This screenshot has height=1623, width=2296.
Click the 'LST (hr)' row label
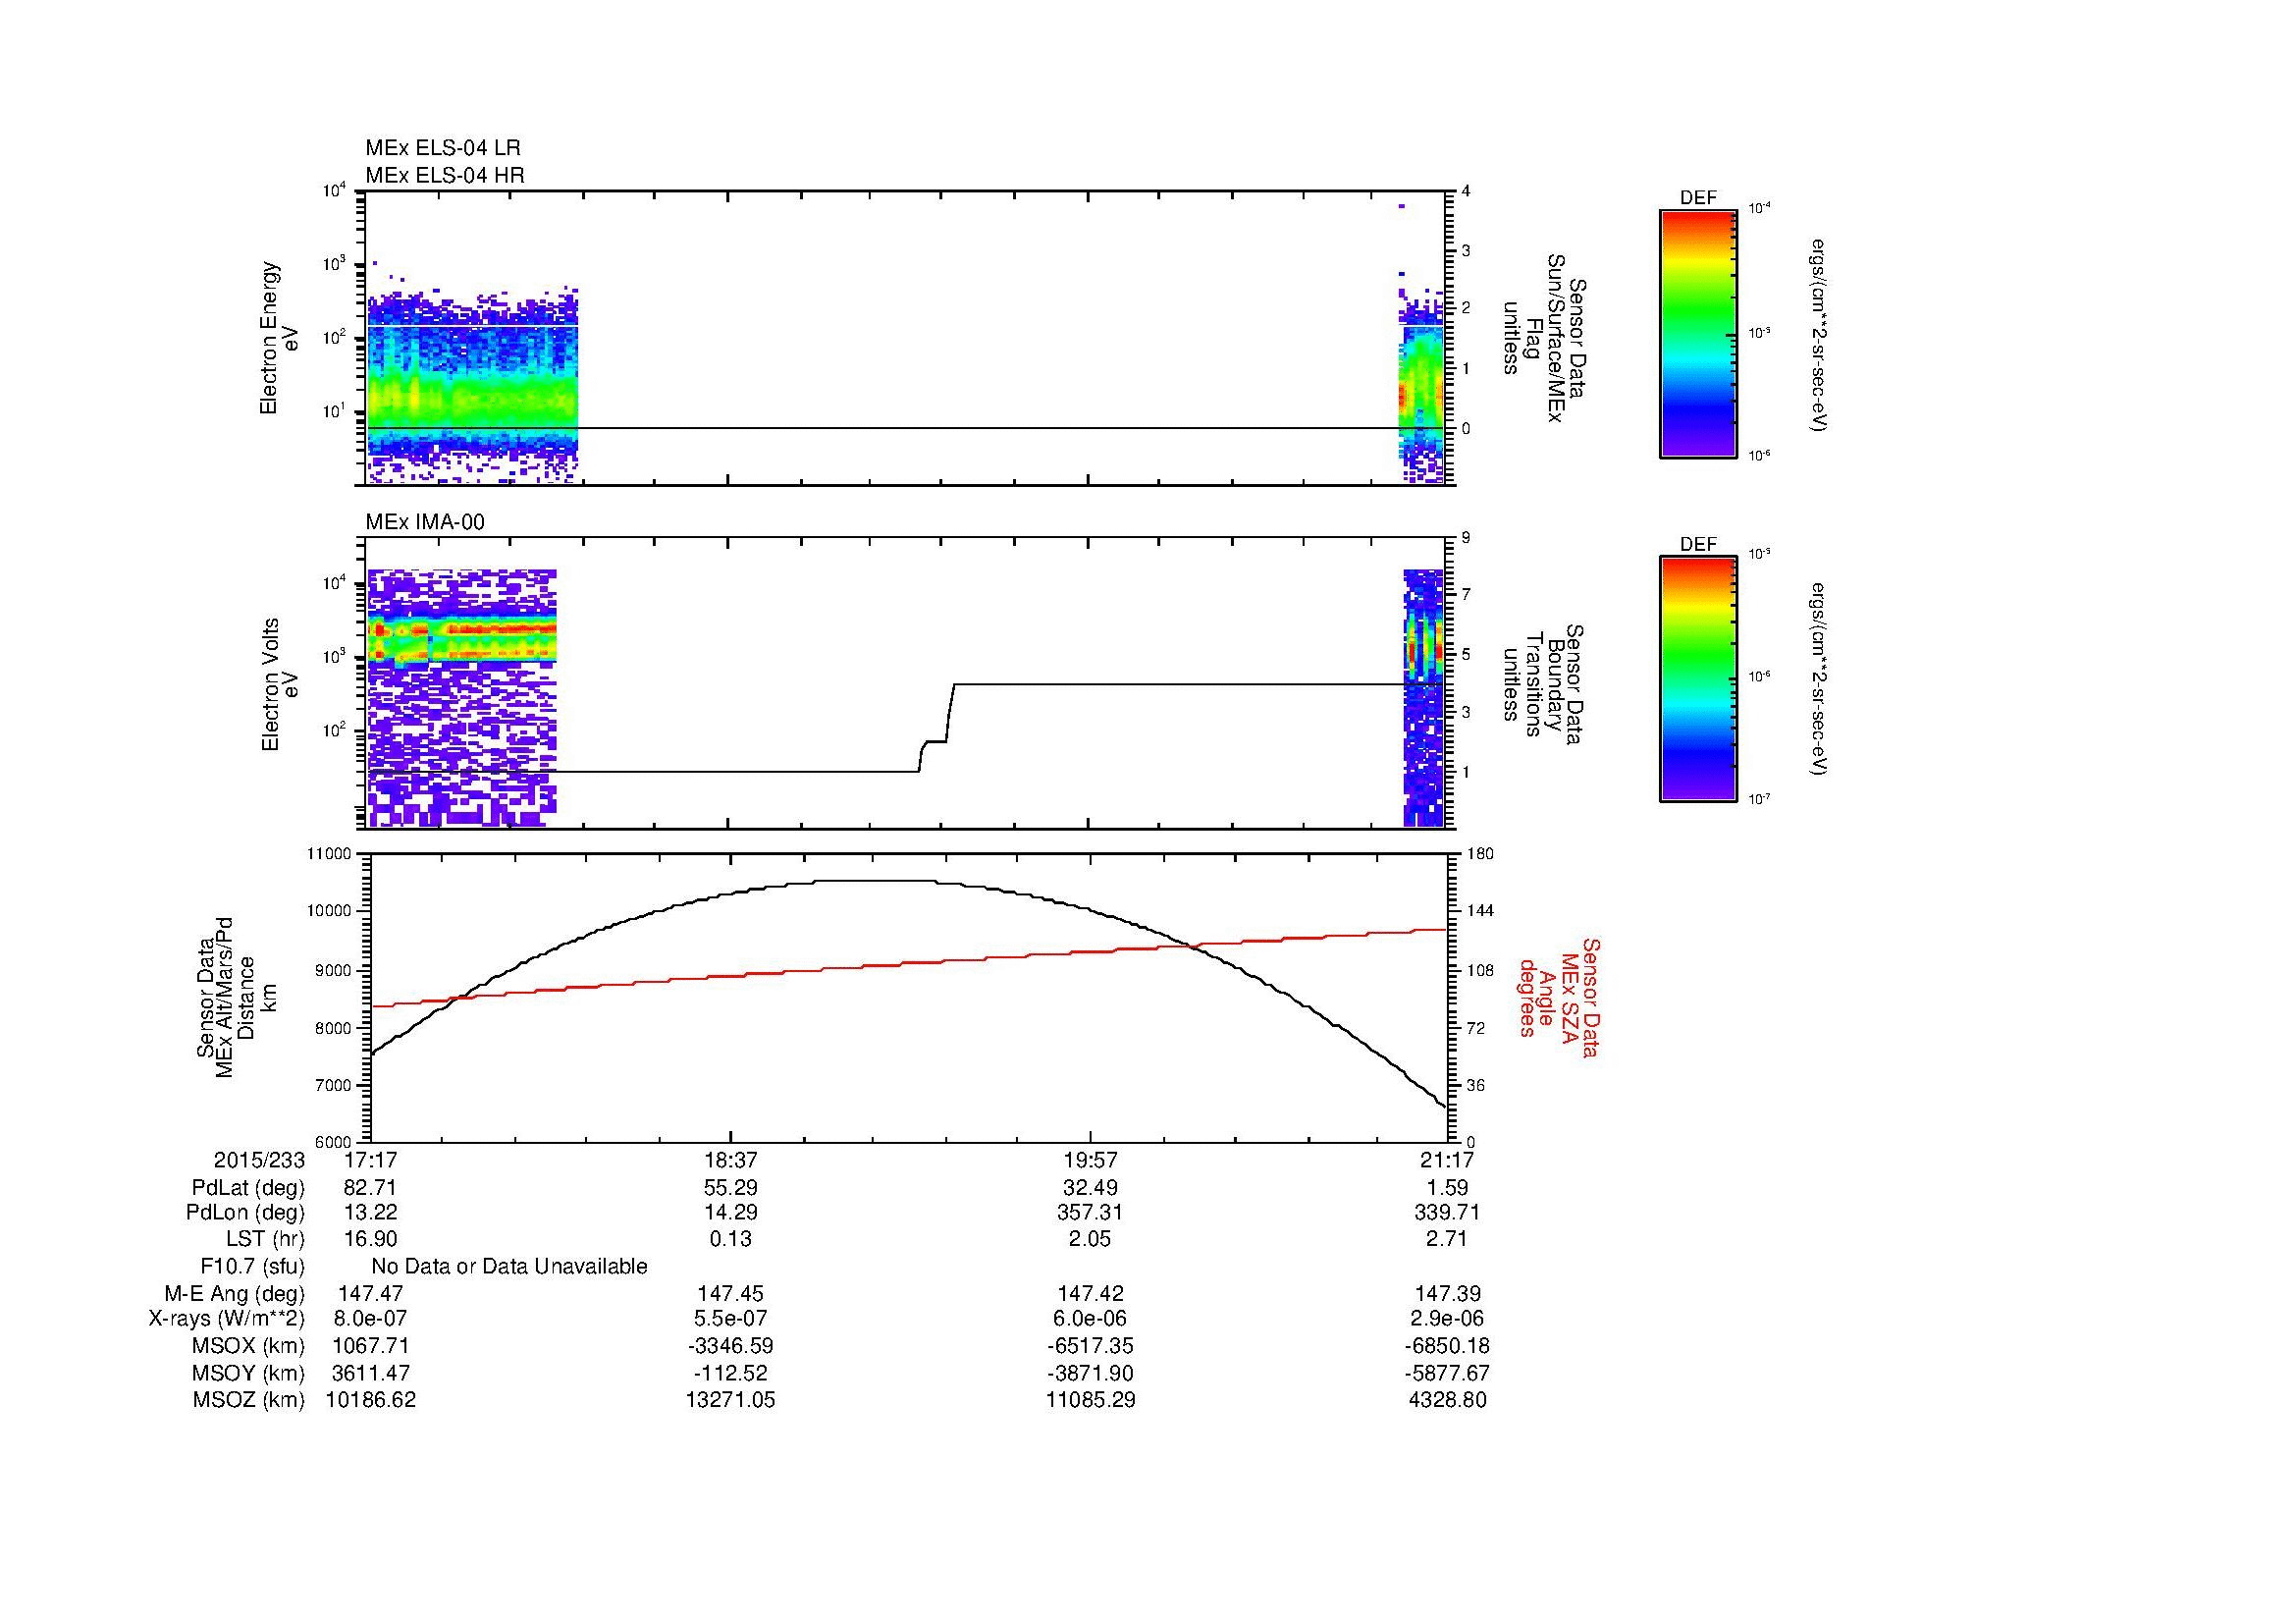click(265, 1240)
